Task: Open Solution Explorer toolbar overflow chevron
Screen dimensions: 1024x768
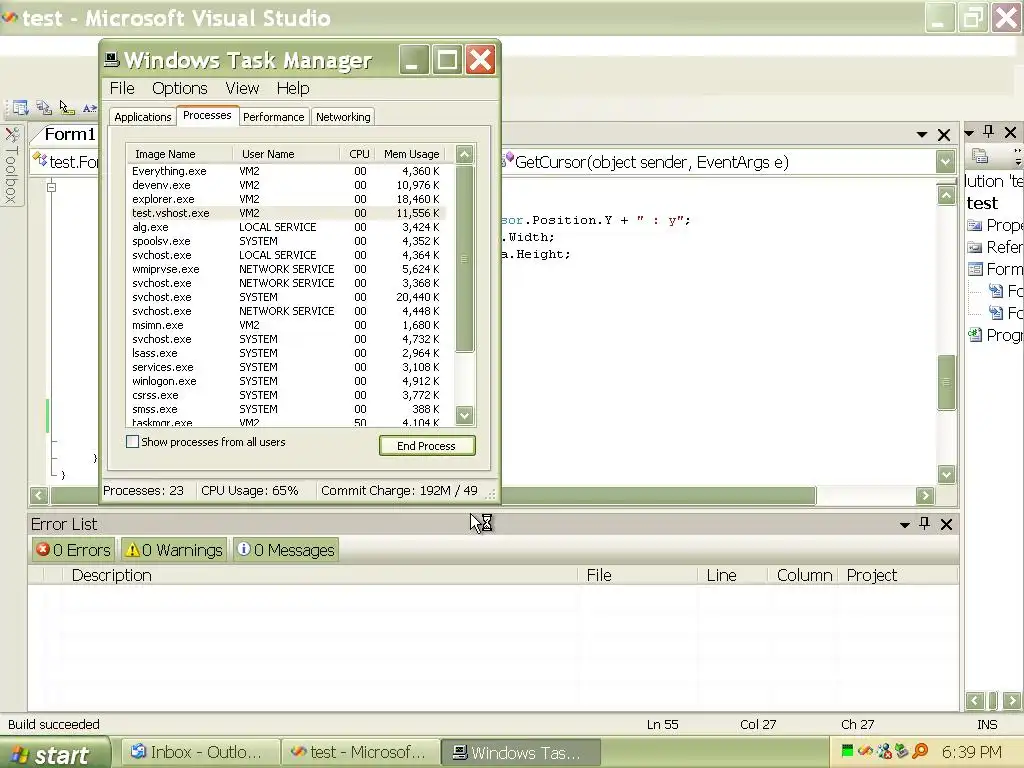Action: pos(1017,157)
